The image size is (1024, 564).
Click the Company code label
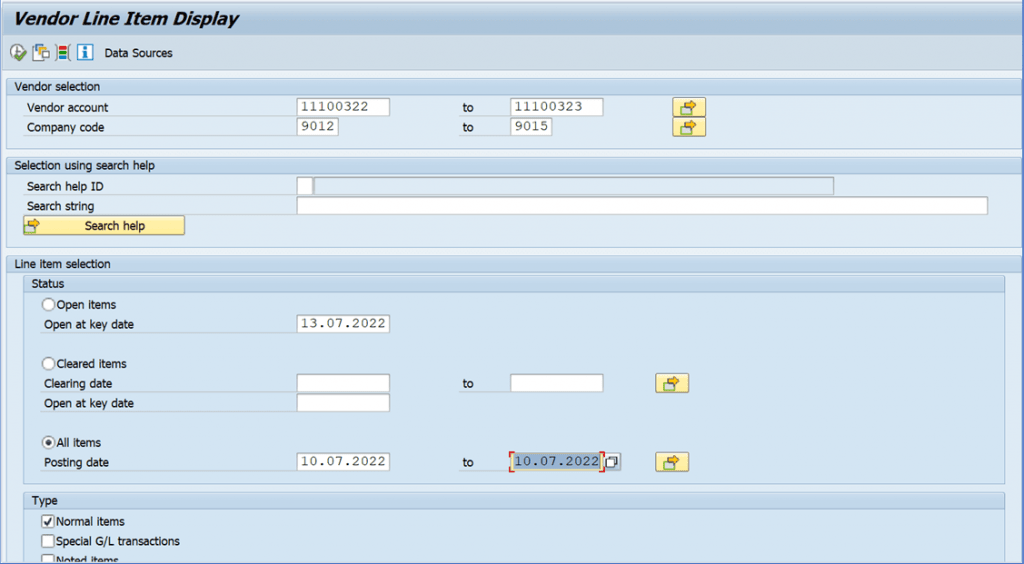pyautogui.click(x=65, y=127)
